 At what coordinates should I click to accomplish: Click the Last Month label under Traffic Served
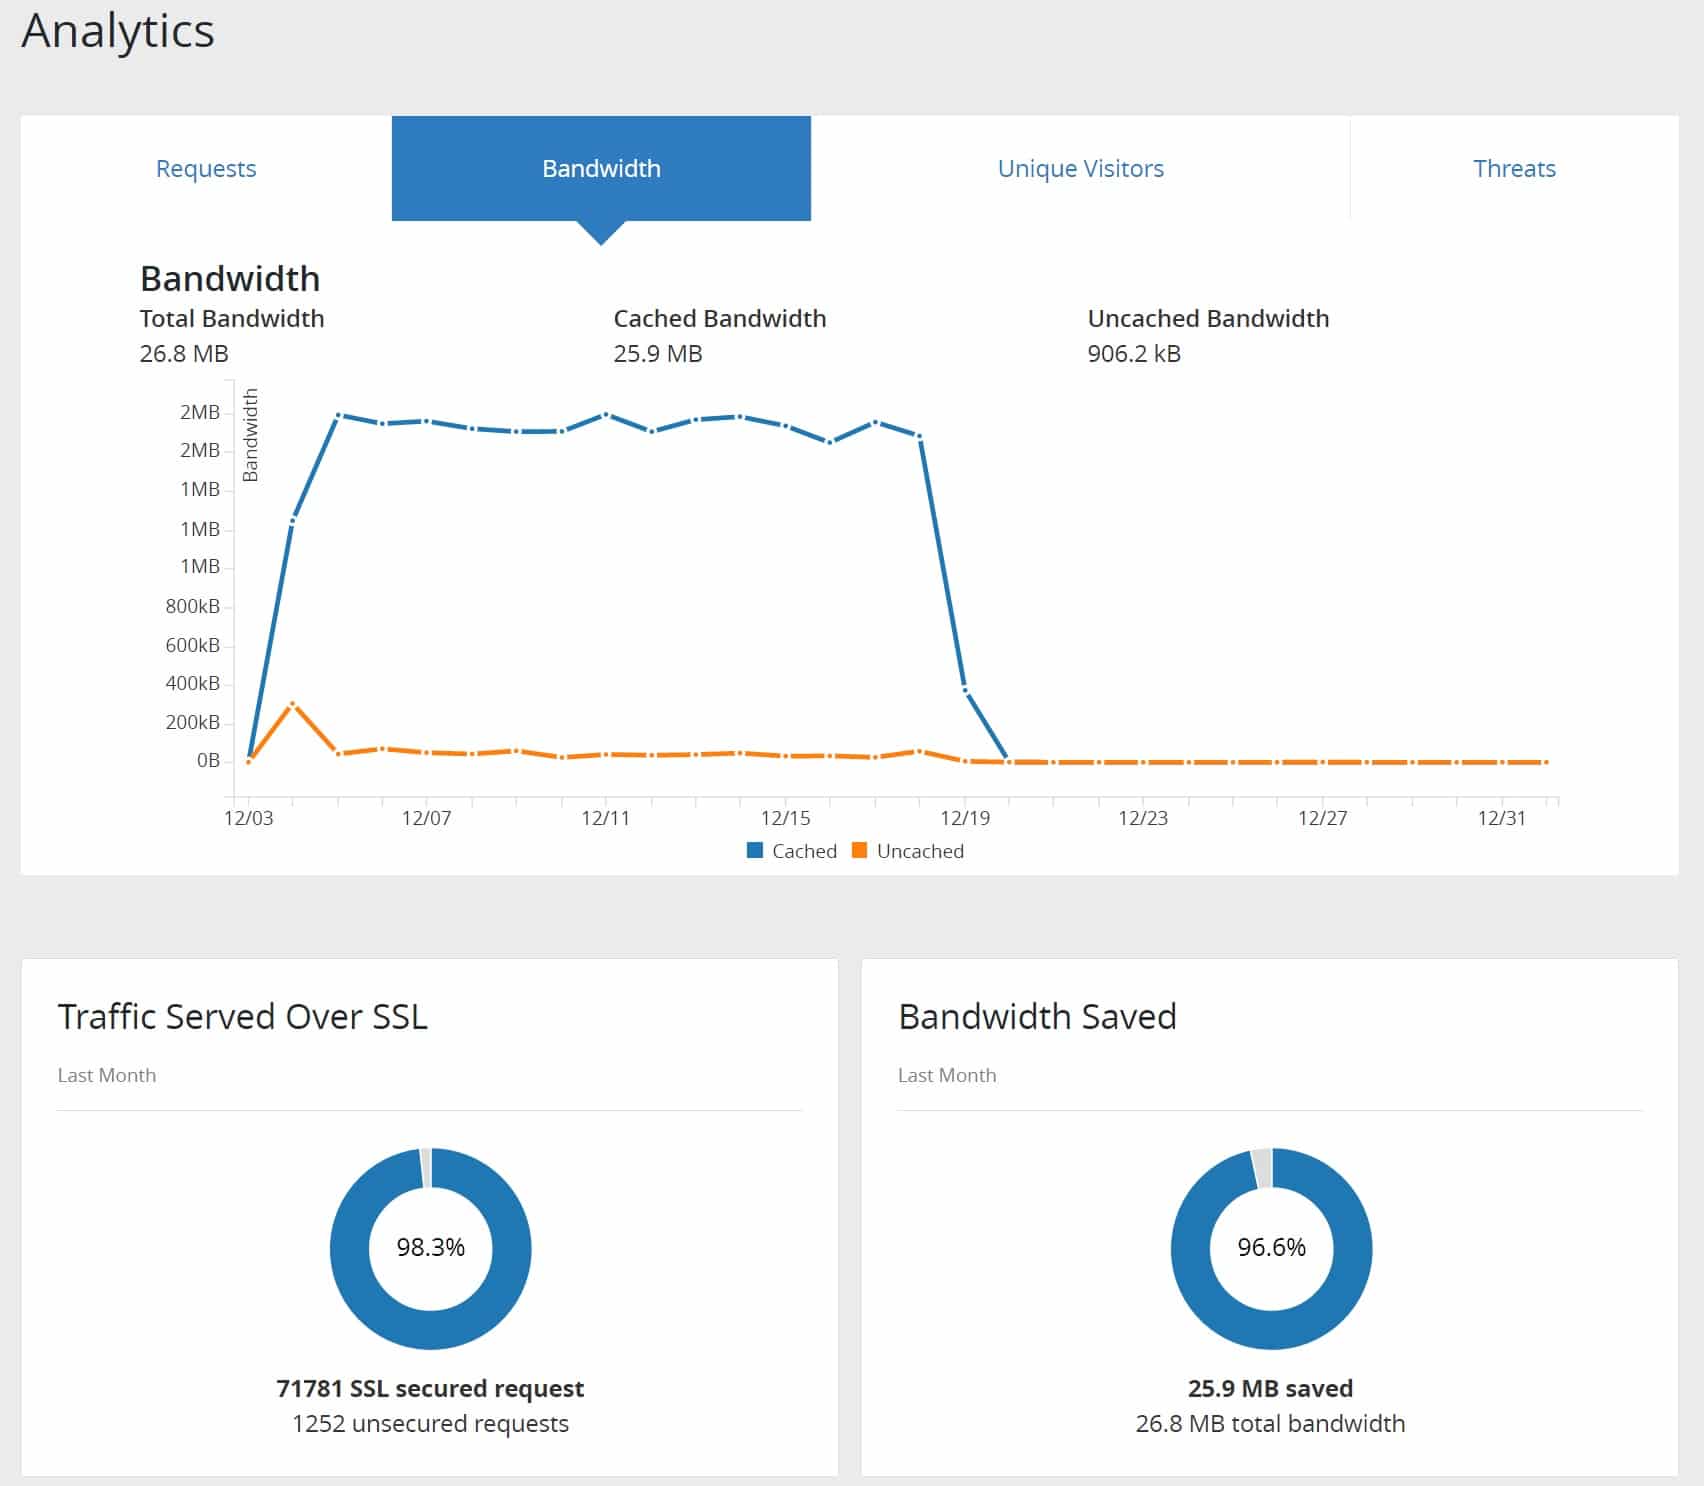pyautogui.click(x=106, y=1075)
